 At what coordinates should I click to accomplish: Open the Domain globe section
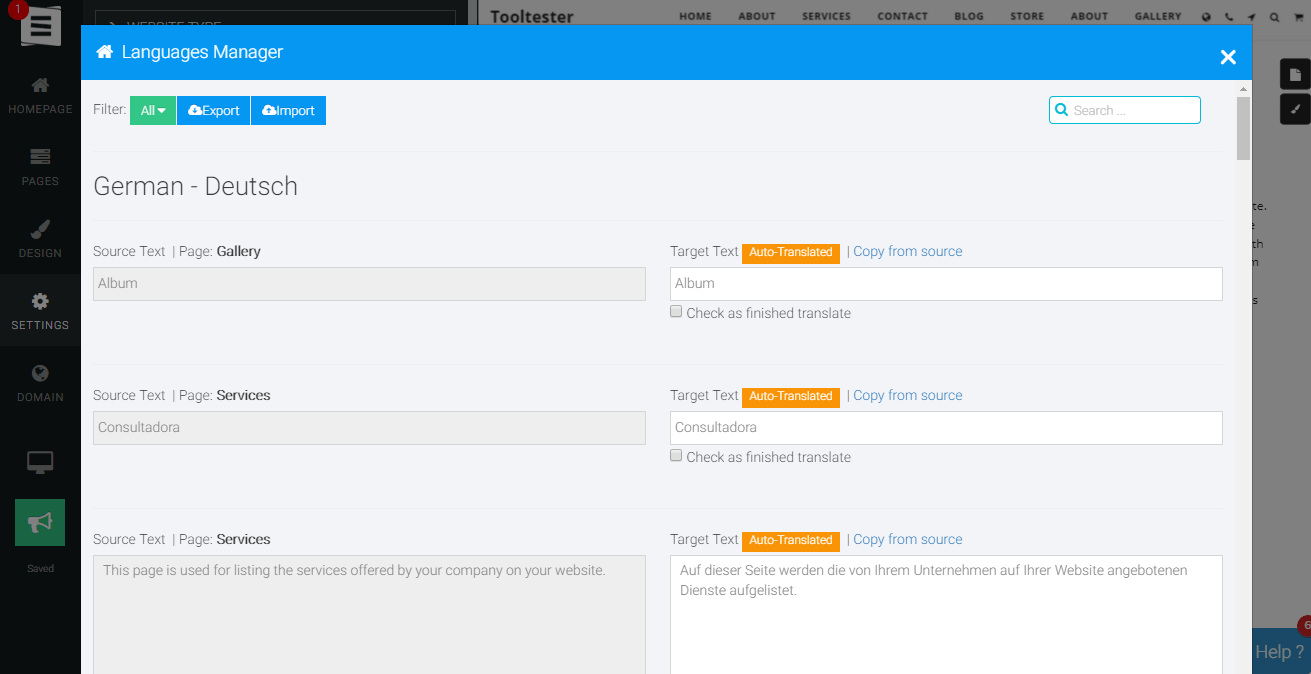point(40,384)
